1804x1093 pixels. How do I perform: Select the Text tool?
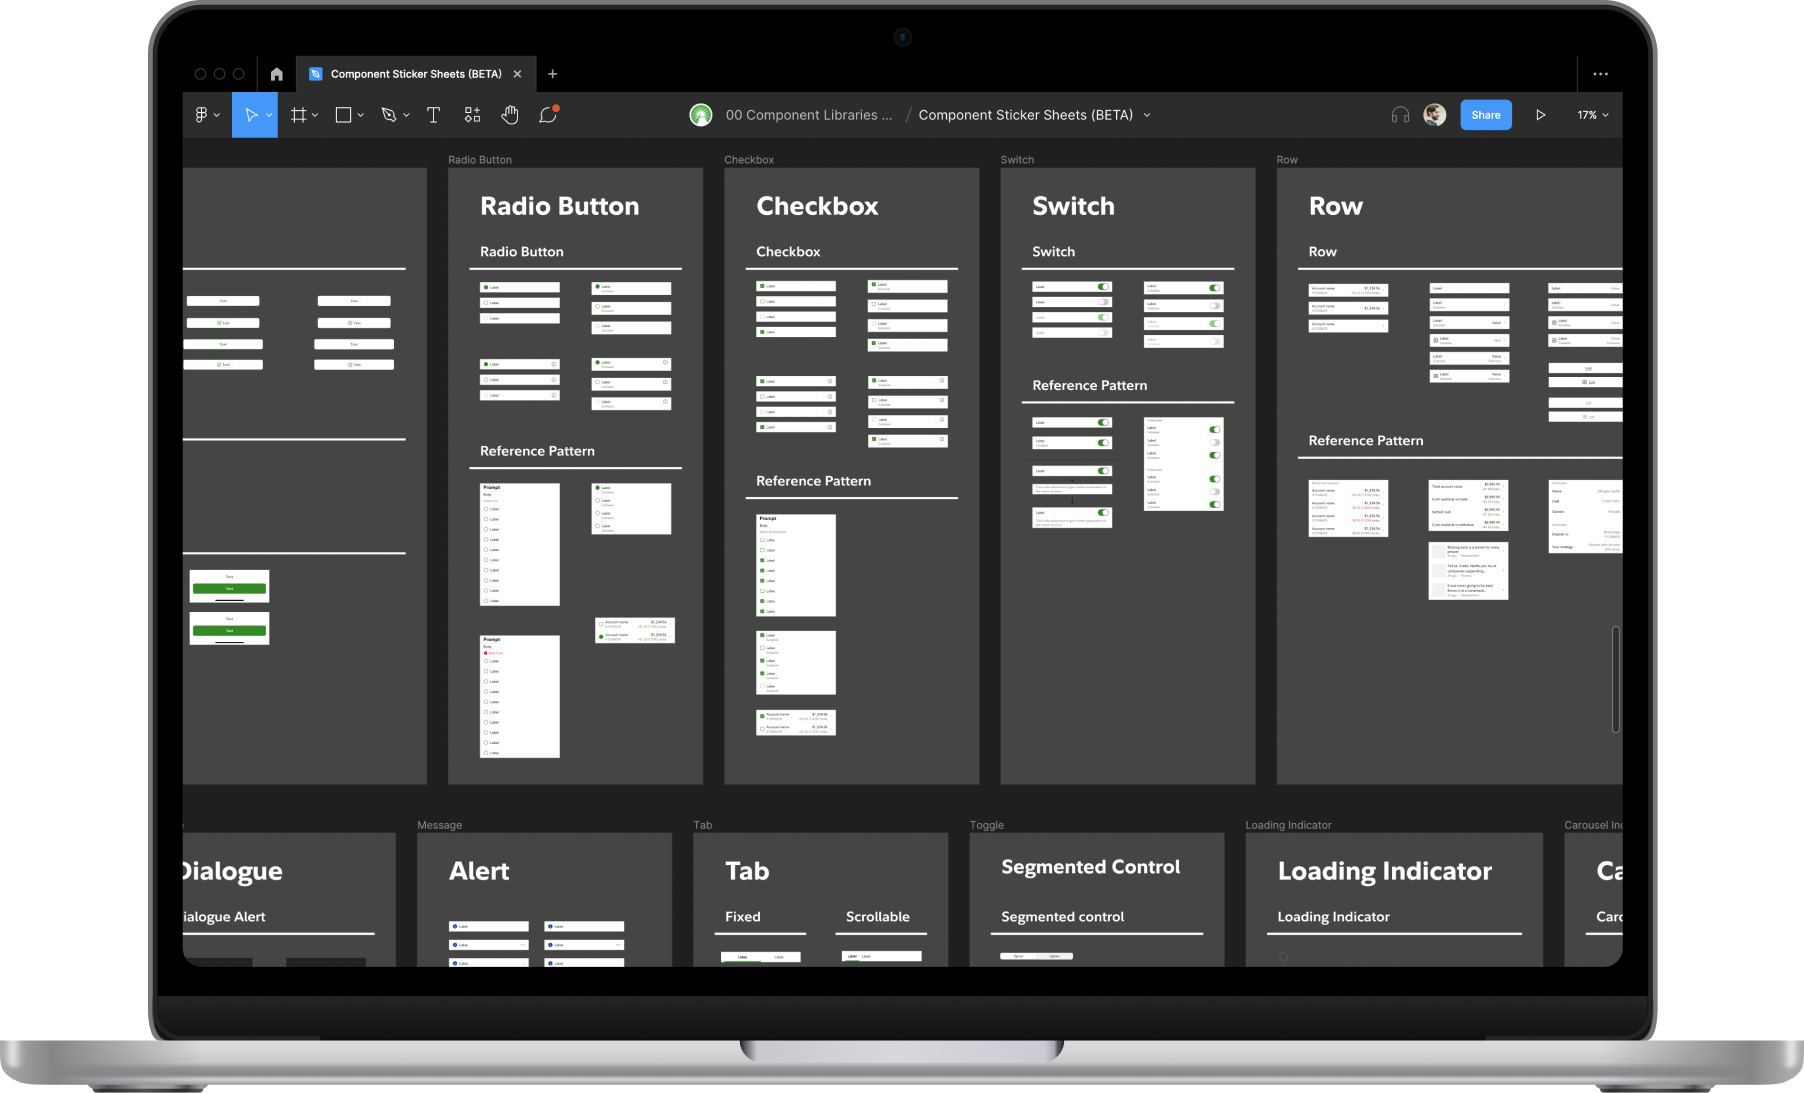pos(433,115)
